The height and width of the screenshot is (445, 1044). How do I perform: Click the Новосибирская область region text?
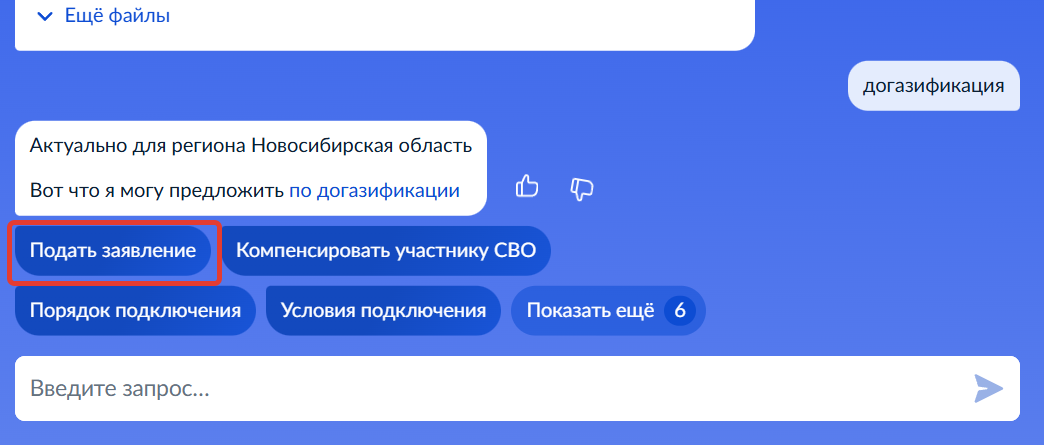click(361, 146)
